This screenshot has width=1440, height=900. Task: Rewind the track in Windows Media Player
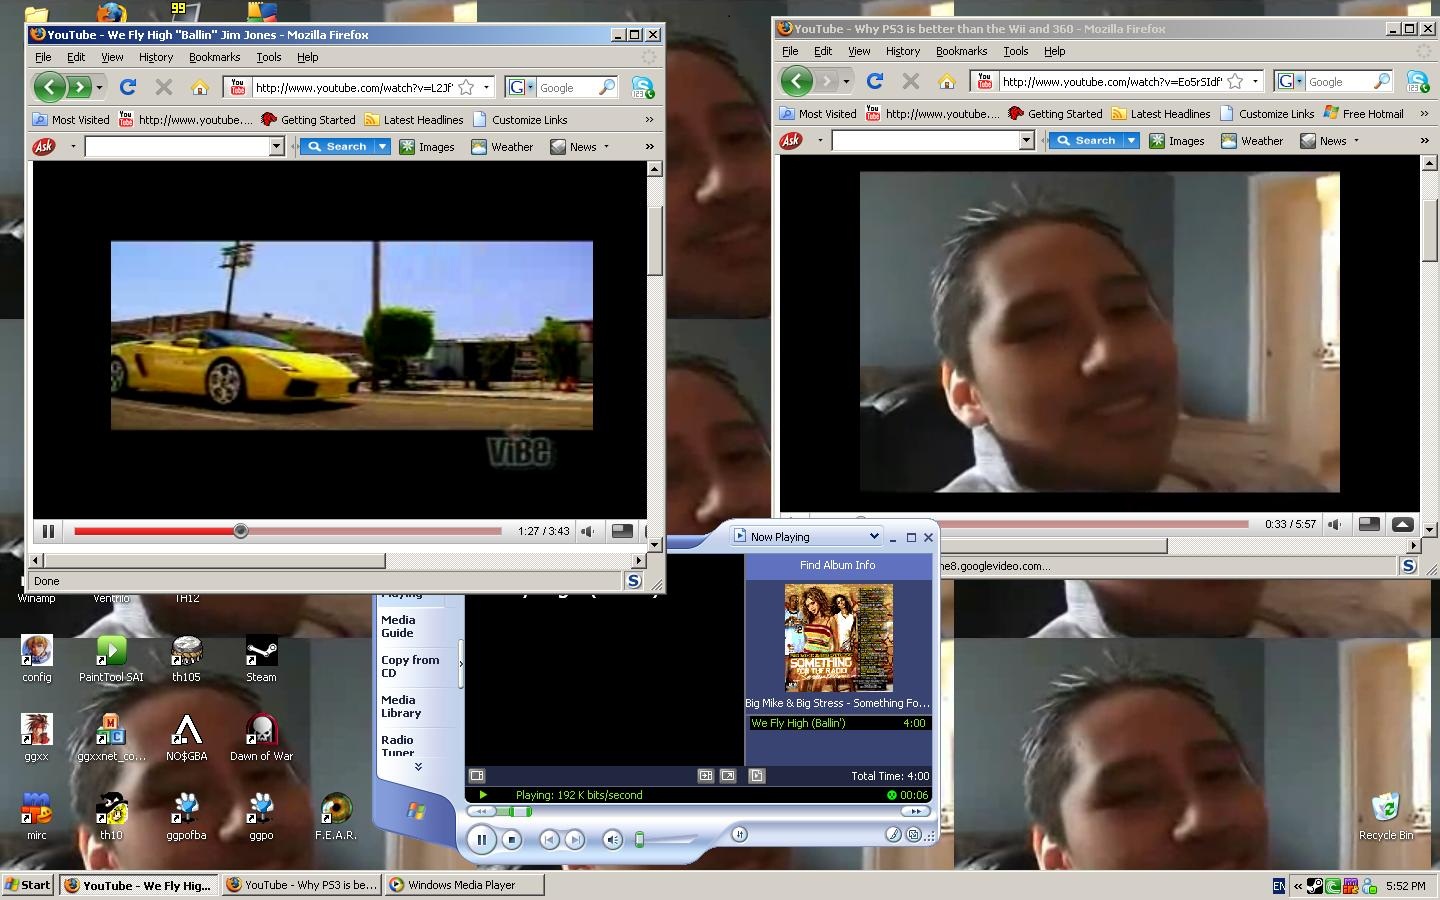(x=482, y=811)
